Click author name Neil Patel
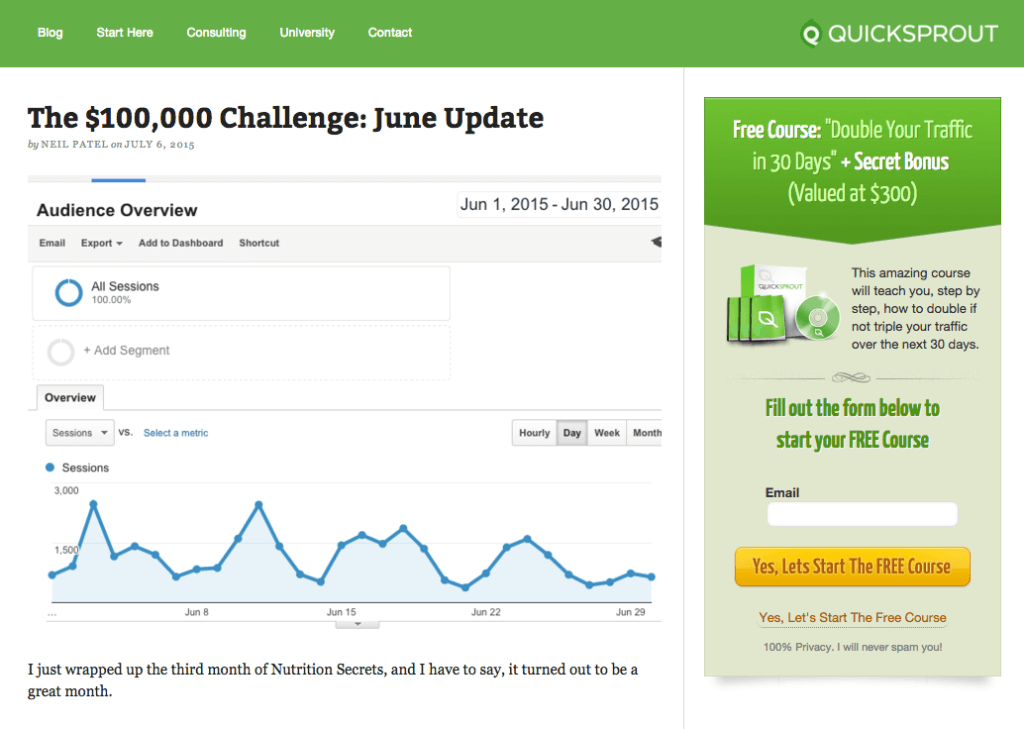Screen dimensions: 1024x729 point(74,144)
